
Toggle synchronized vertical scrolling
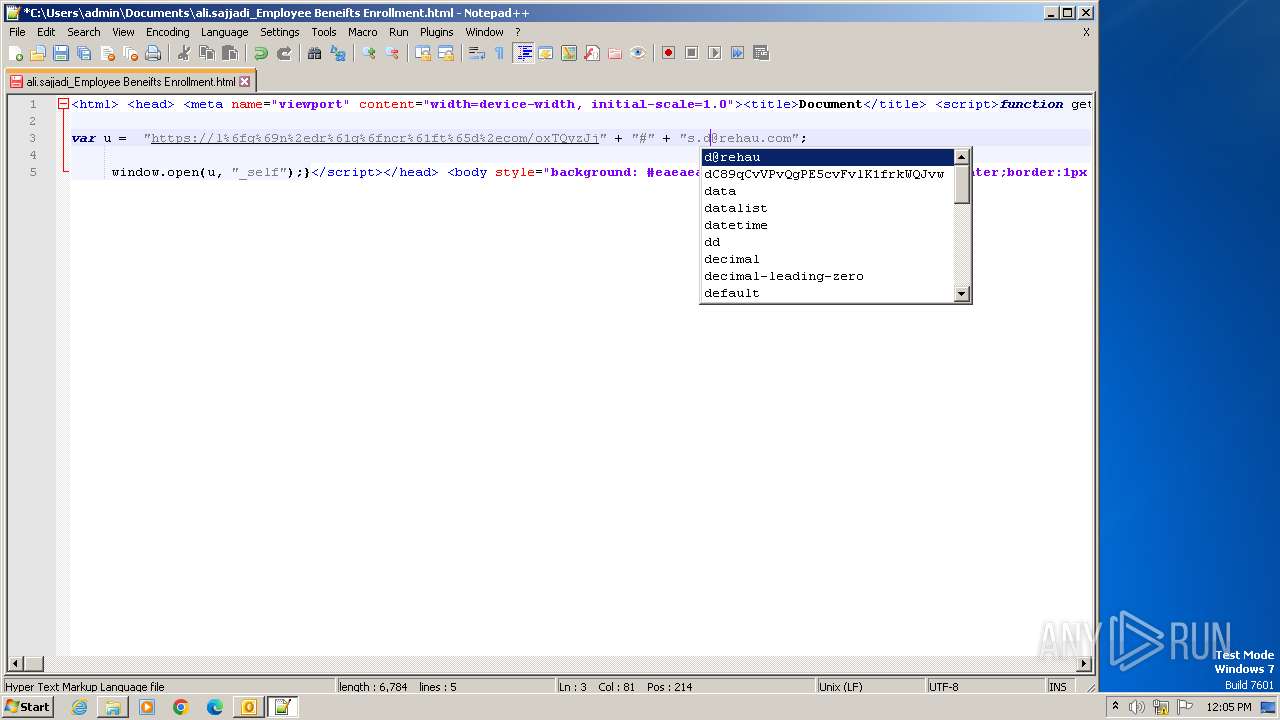point(422,53)
